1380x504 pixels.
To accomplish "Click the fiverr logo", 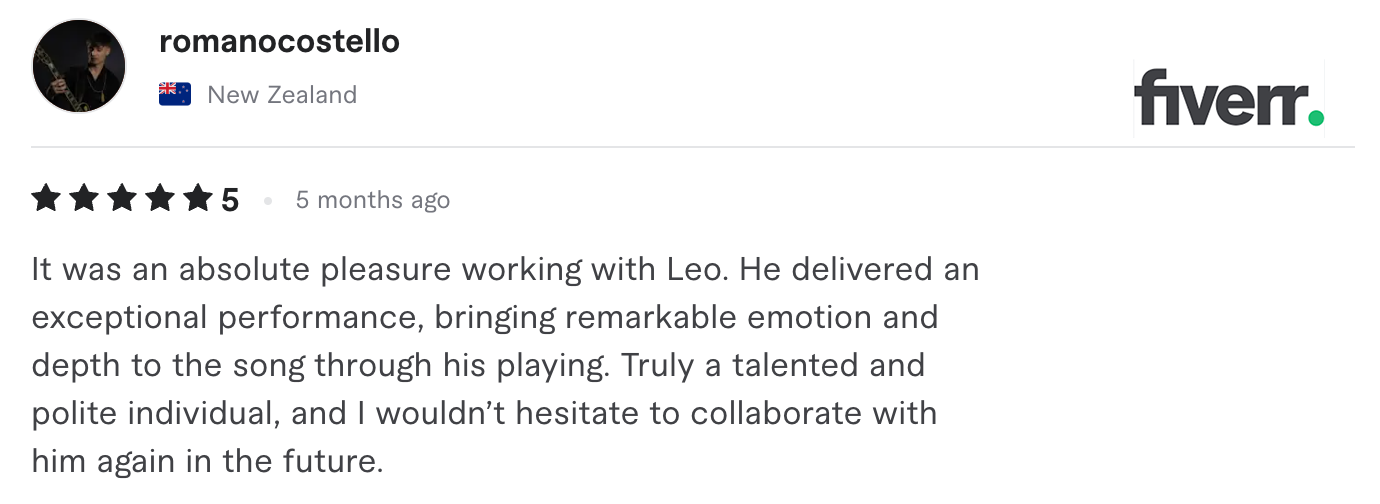I will point(1229,98).
